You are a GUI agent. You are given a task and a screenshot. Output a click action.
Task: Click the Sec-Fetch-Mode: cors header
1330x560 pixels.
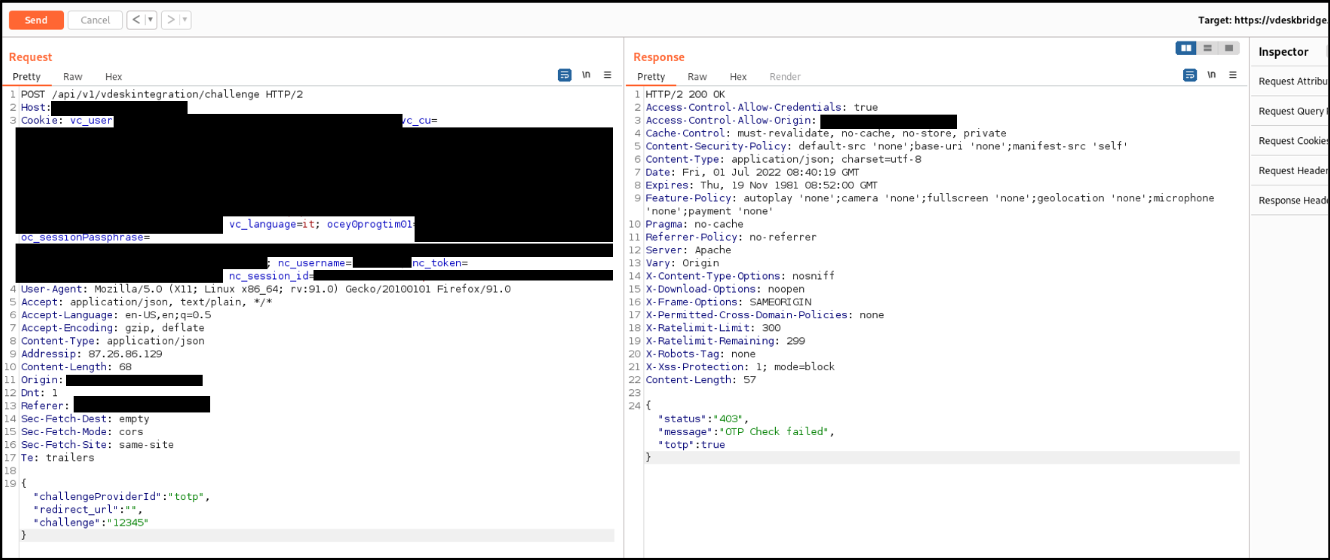82,432
